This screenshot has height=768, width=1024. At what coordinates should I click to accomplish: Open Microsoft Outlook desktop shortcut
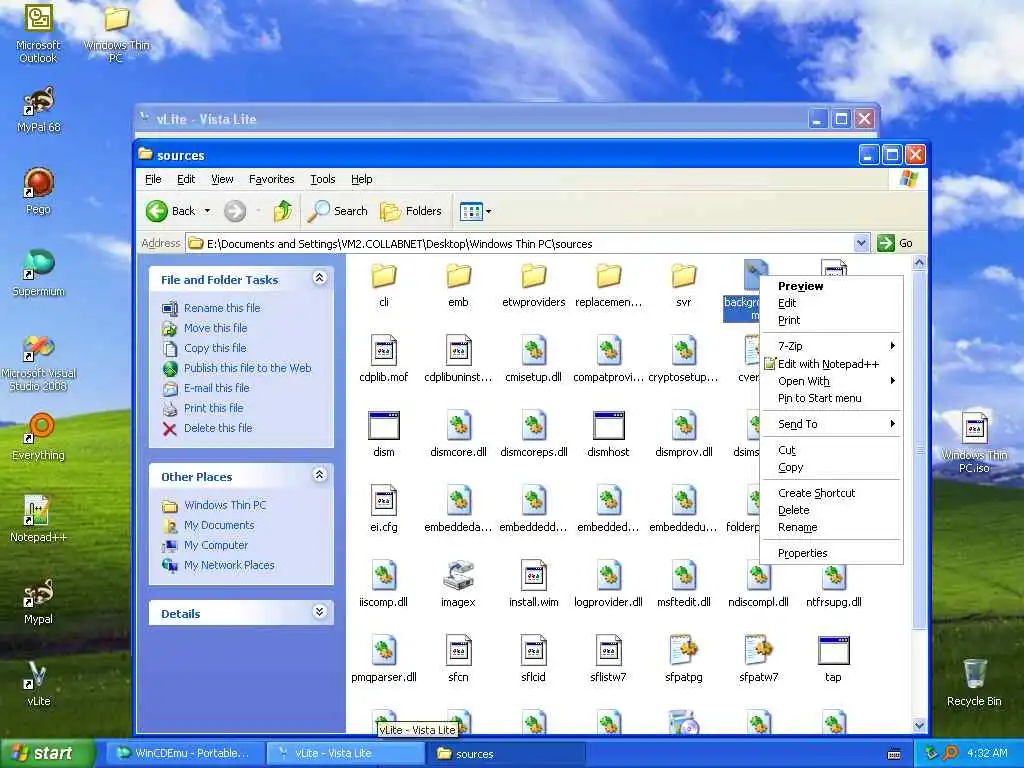[x=38, y=33]
